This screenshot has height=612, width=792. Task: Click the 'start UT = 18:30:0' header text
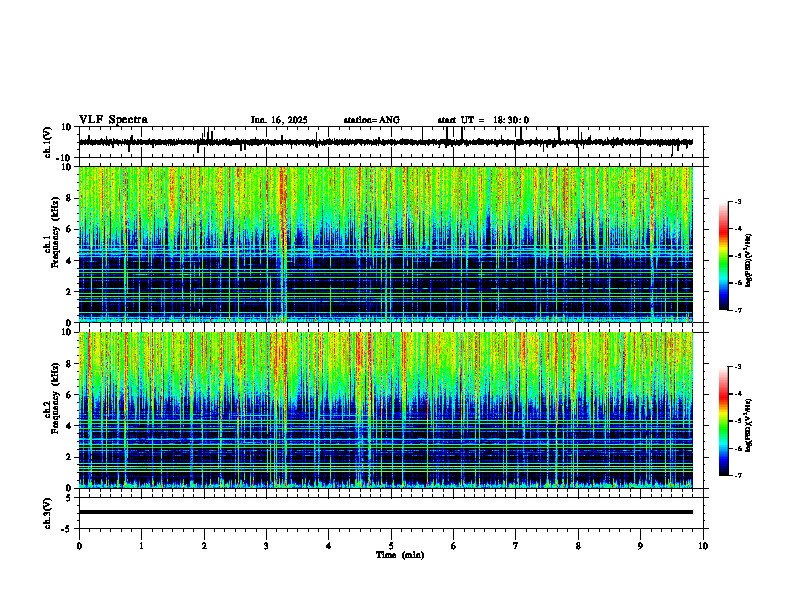[x=483, y=120]
